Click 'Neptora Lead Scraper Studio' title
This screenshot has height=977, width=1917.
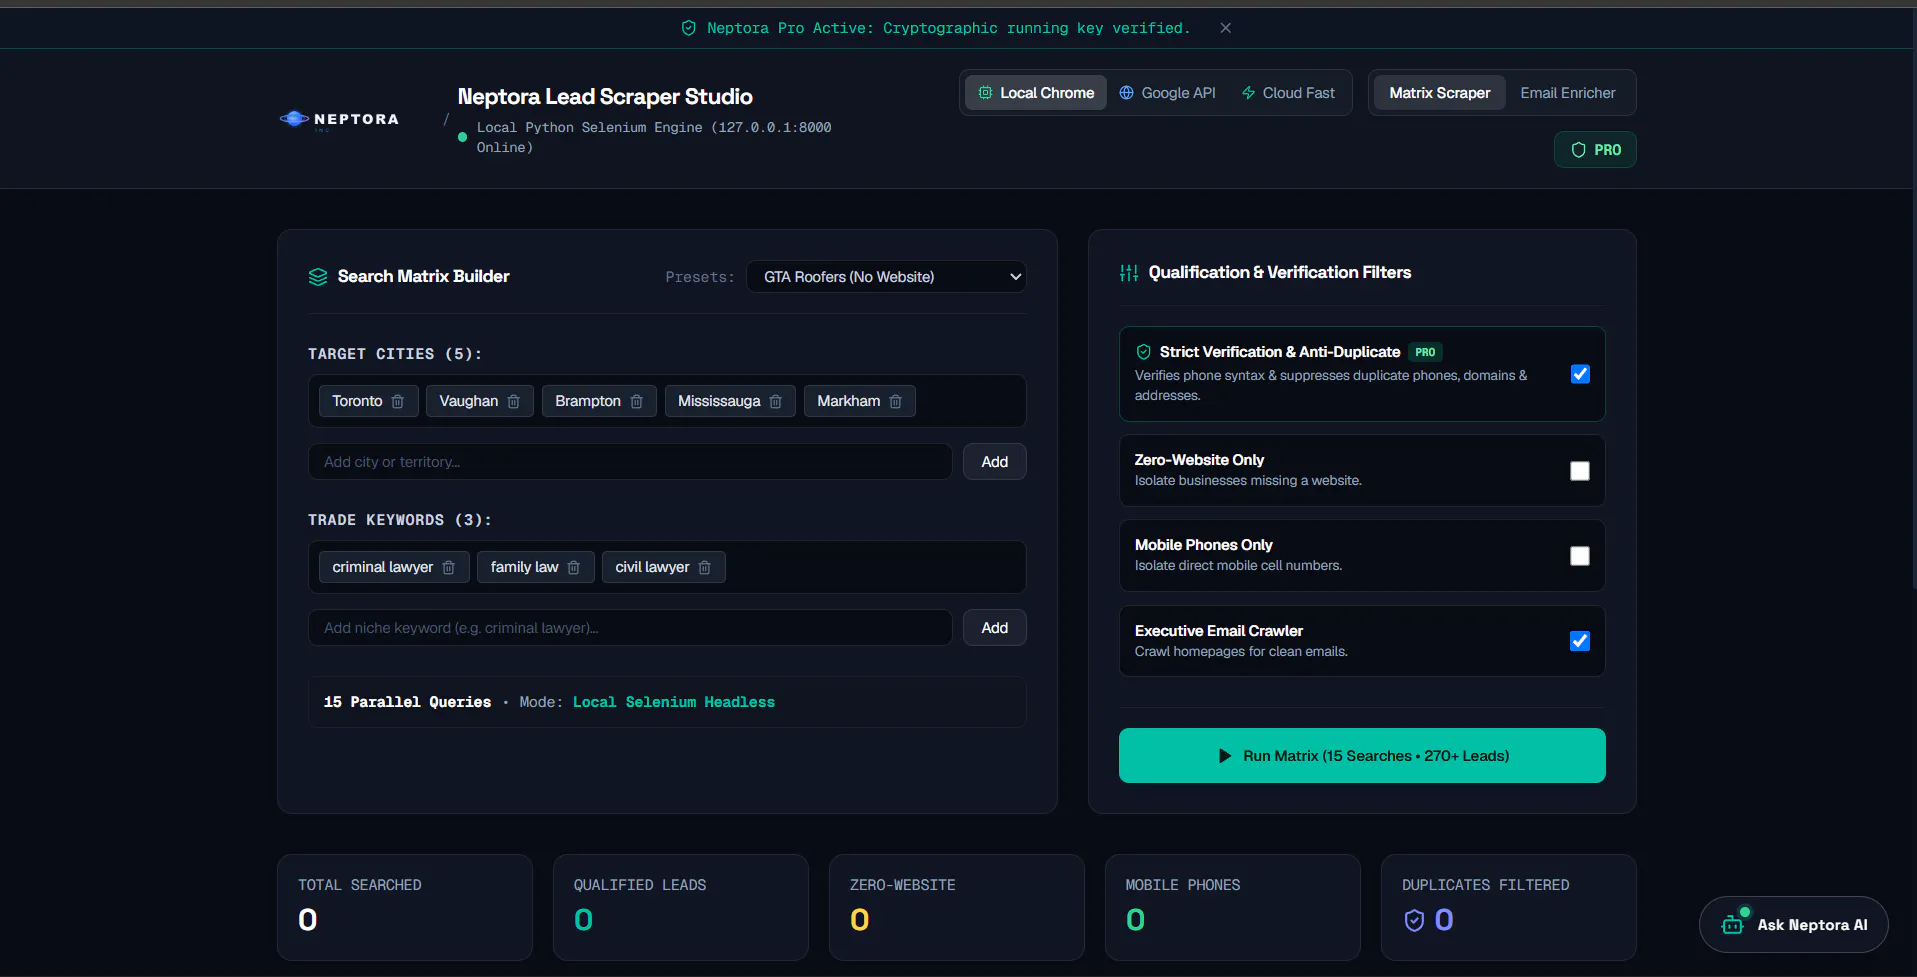pos(605,97)
